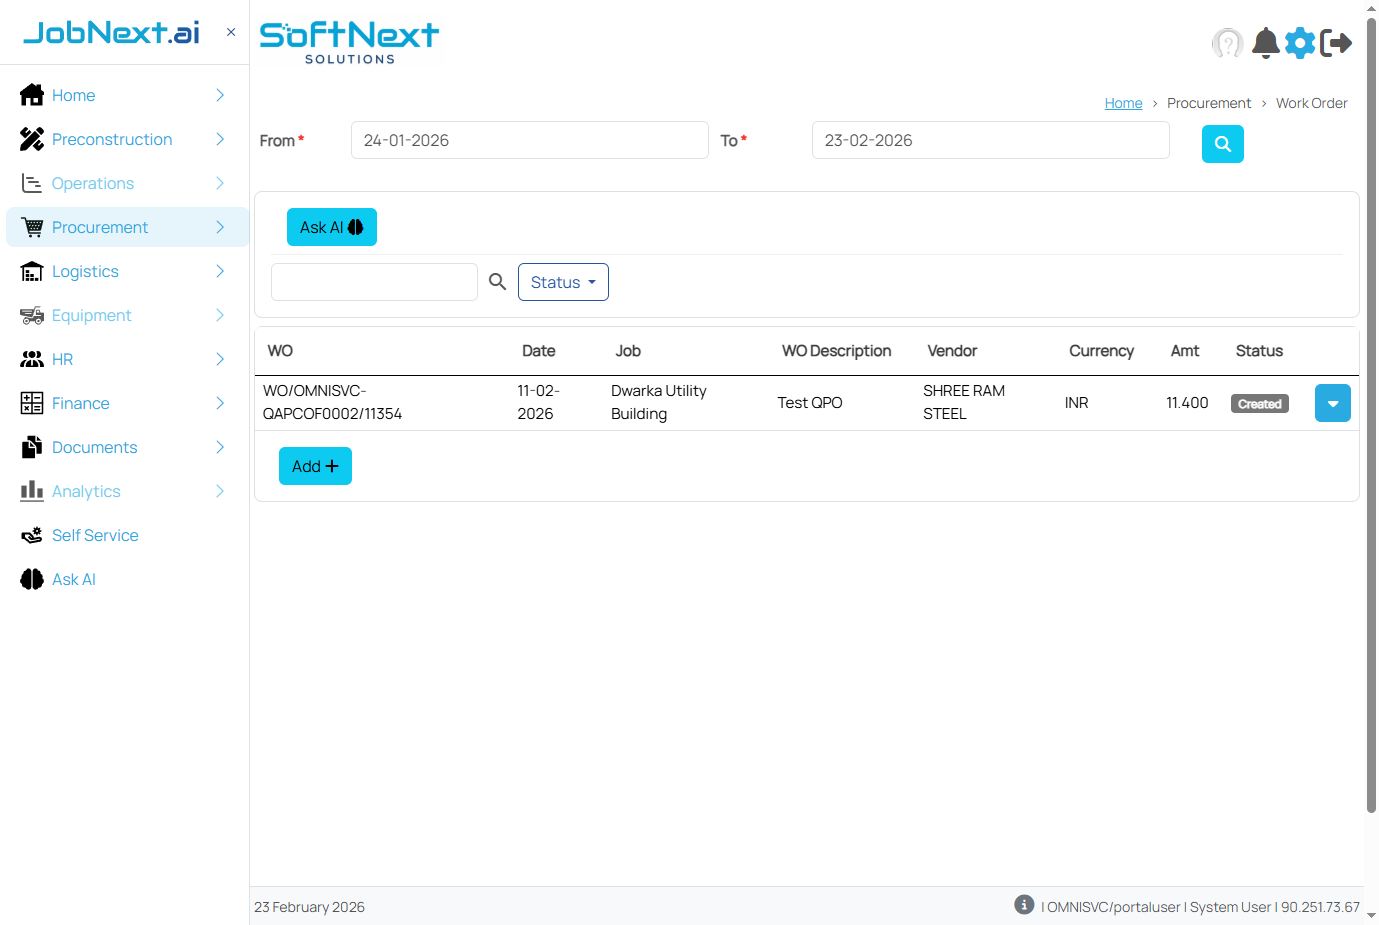Open the Self Service menu item
Image resolution: width=1379 pixels, height=925 pixels.
coord(95,535)
